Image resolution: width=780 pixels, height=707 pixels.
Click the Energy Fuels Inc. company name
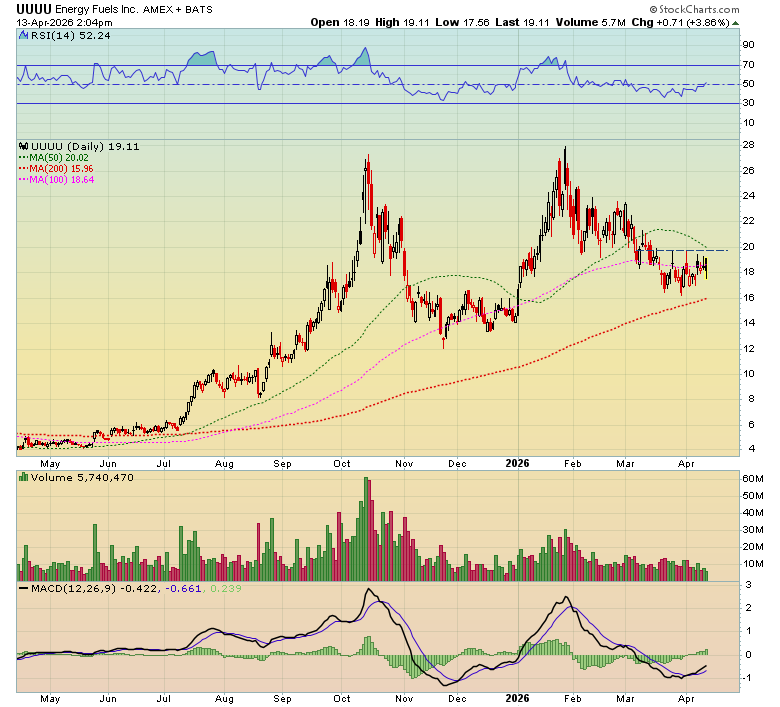coord(98,9)
